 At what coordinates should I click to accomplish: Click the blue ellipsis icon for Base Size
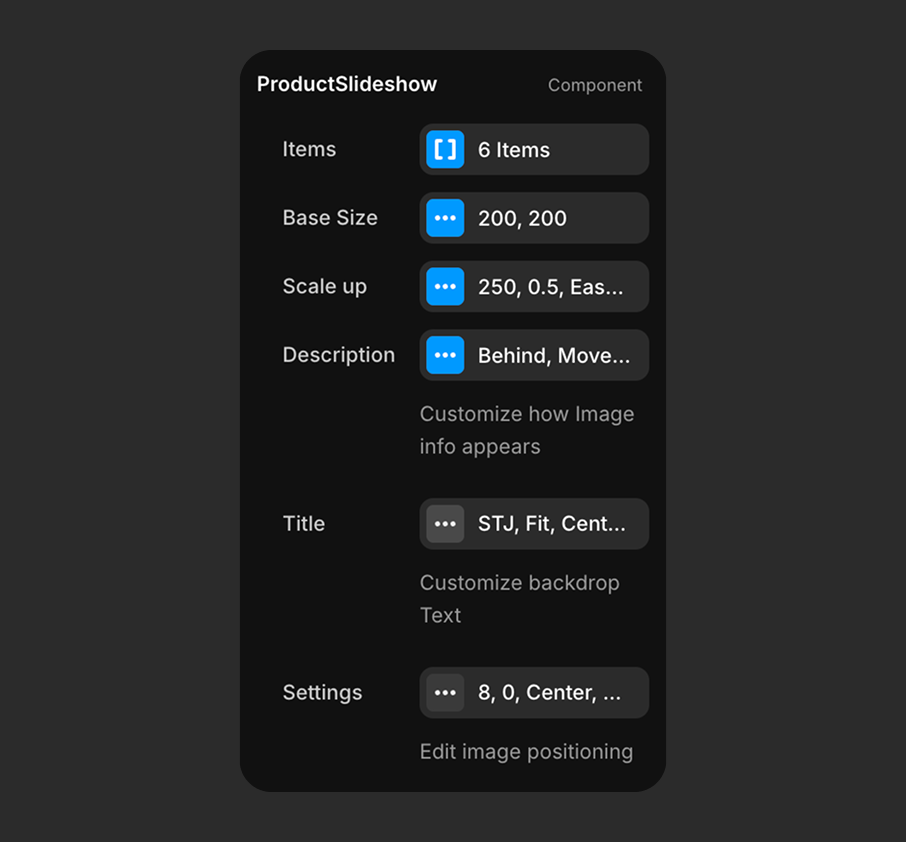[445, 218]
